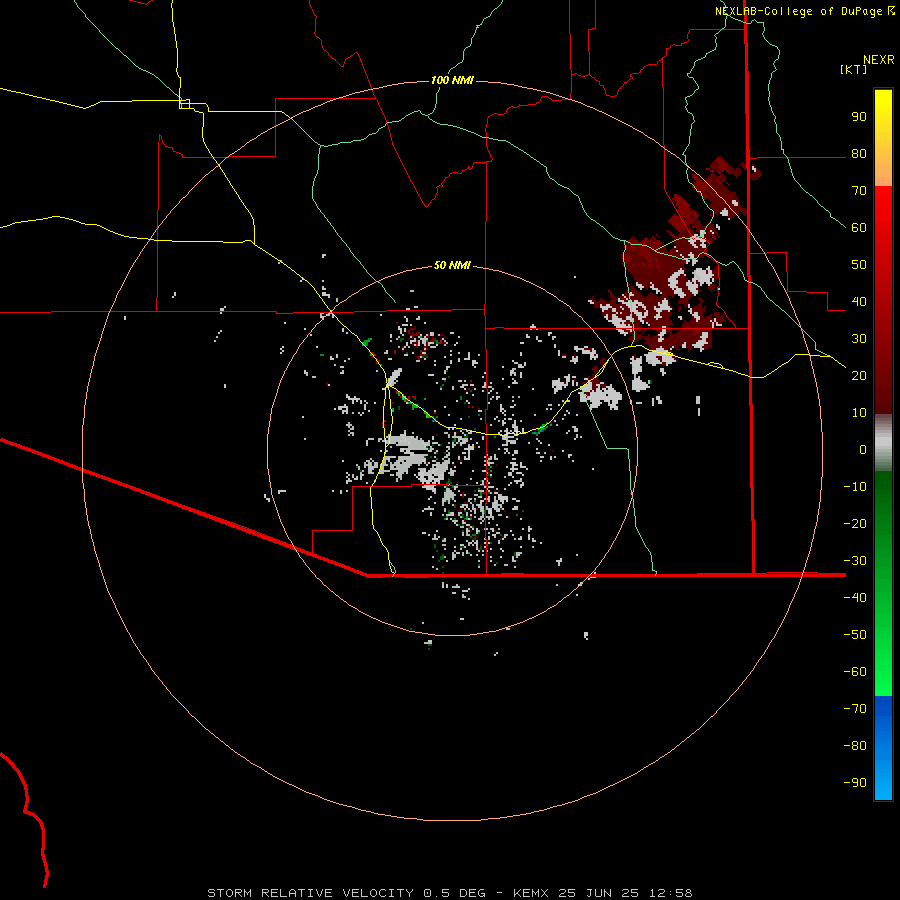Image resolution: width=900 pixels, height=900 pixels.
Task: Click the 50 NMI range ring label
Action: coord(452,265)
